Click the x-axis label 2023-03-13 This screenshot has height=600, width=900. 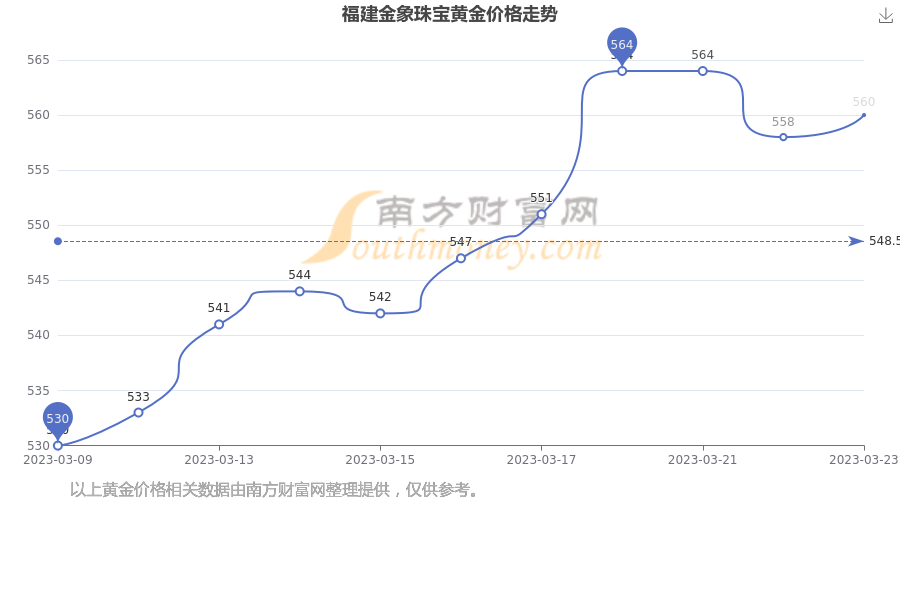(x=219, y=460)
